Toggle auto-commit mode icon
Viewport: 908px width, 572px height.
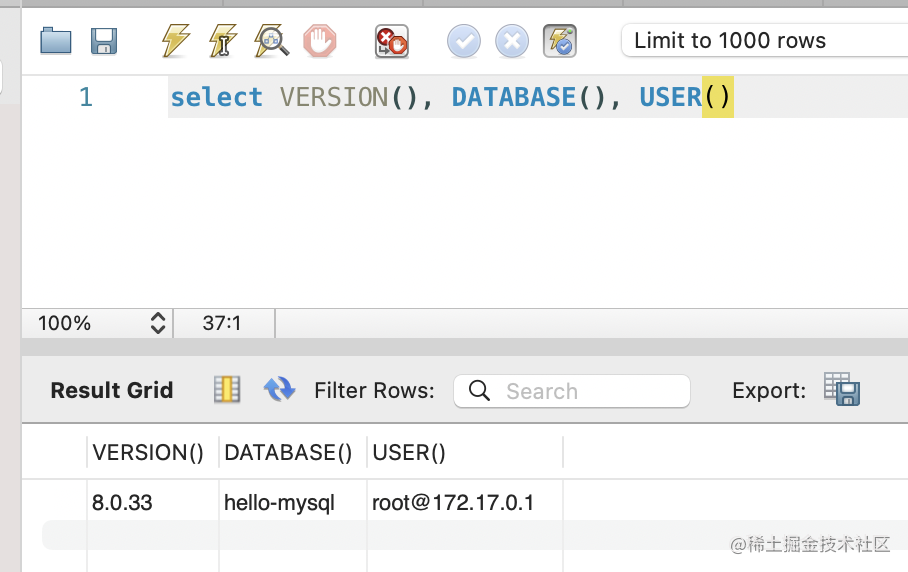[559, 41]
